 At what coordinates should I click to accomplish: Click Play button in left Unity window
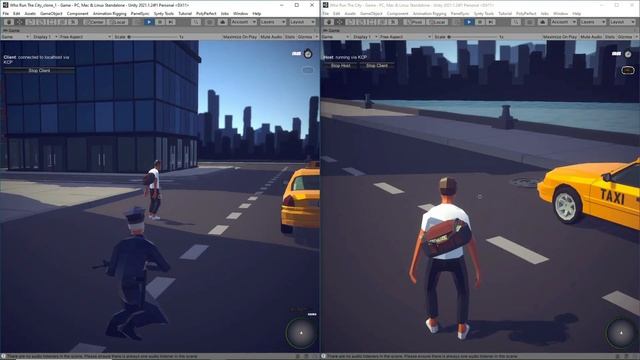pos(149,22)
